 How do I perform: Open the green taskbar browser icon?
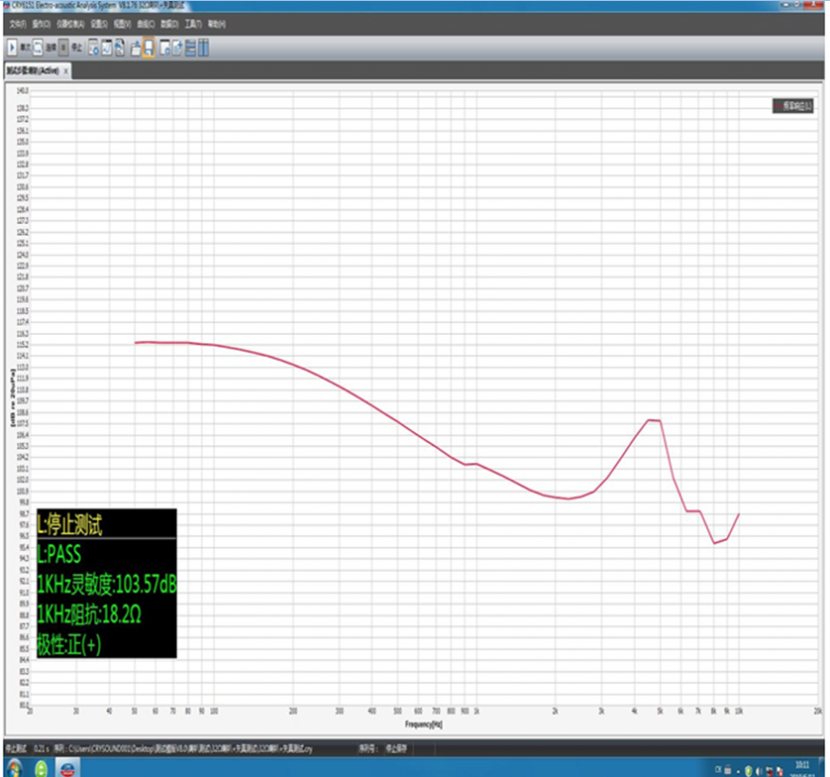point(41,768)
